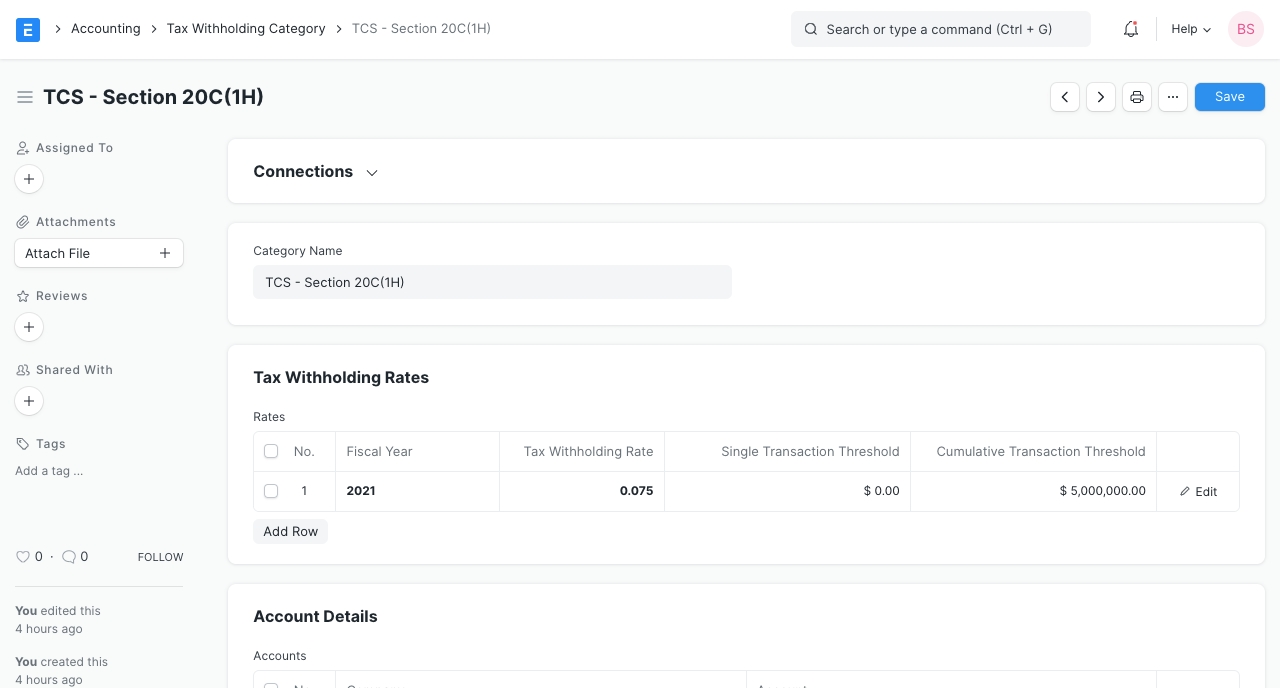Image resolution: width=1280 pixels, height=688 pixels.
Task: Like this document with heart icon
Action: tap(23, 557)
